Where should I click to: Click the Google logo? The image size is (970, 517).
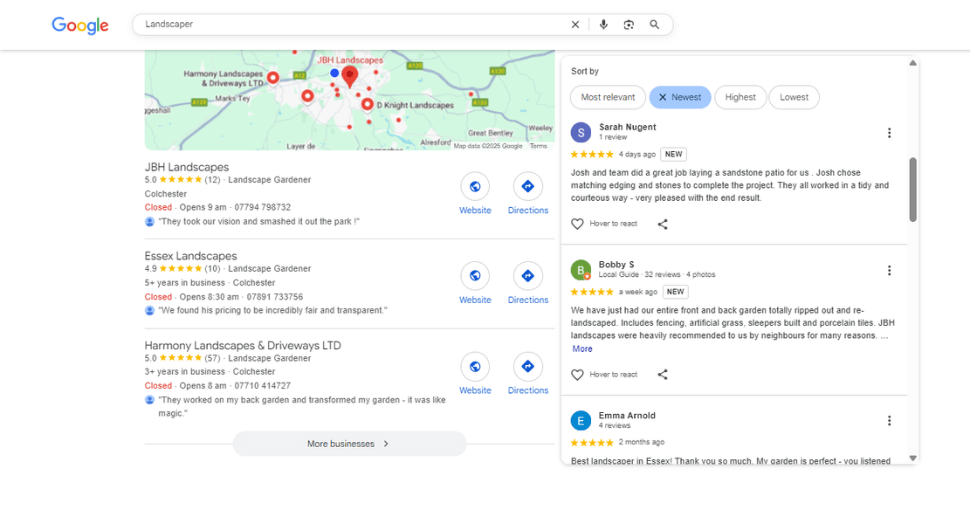click(80, 25)
